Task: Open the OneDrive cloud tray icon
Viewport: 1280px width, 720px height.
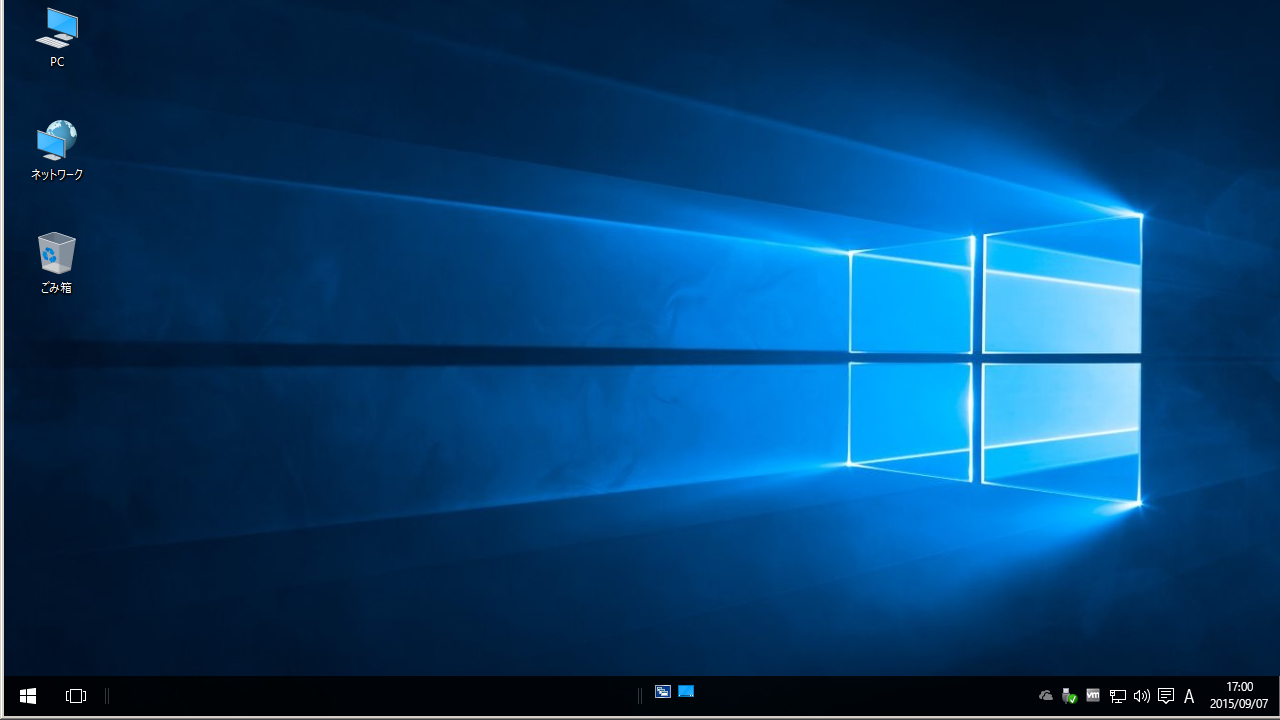Action: (x=1046, y=696)
